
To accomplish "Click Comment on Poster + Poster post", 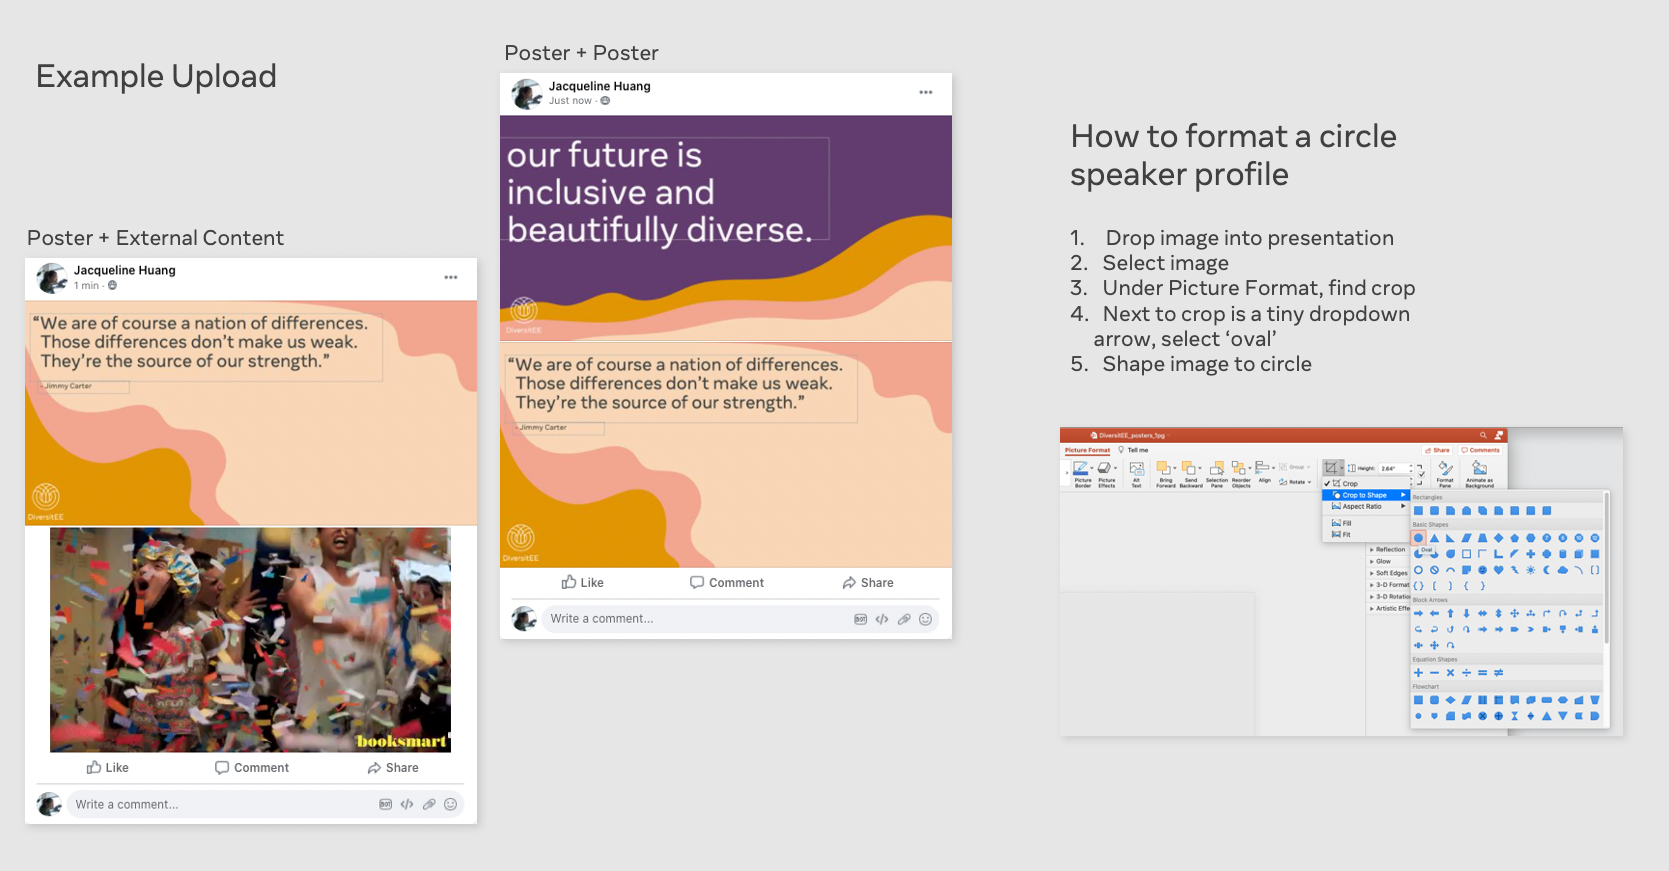I will (x=727, y=583).
